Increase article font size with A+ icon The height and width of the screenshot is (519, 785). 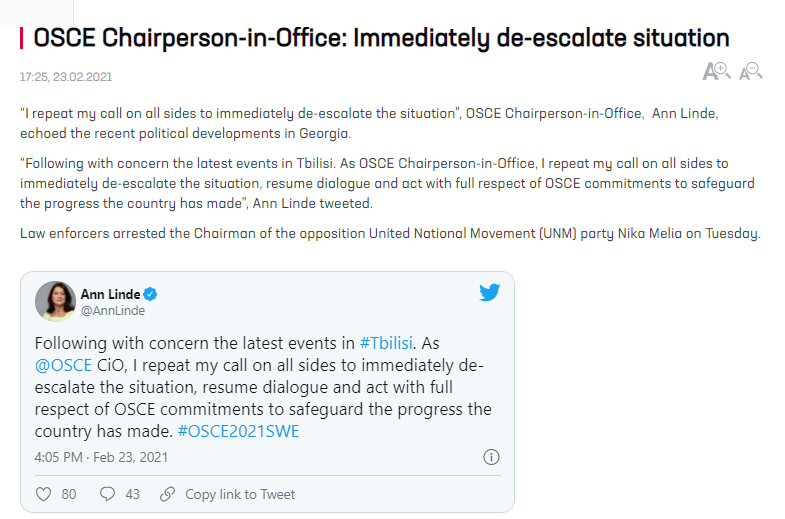tap(716, 71)
